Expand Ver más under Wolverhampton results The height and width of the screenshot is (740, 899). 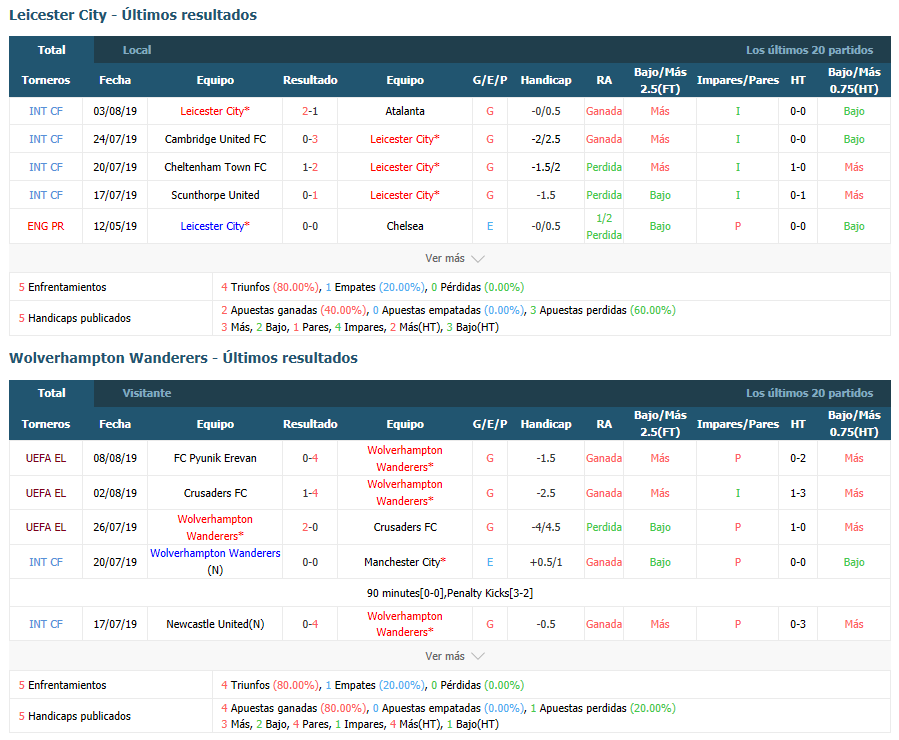point(454,656)
